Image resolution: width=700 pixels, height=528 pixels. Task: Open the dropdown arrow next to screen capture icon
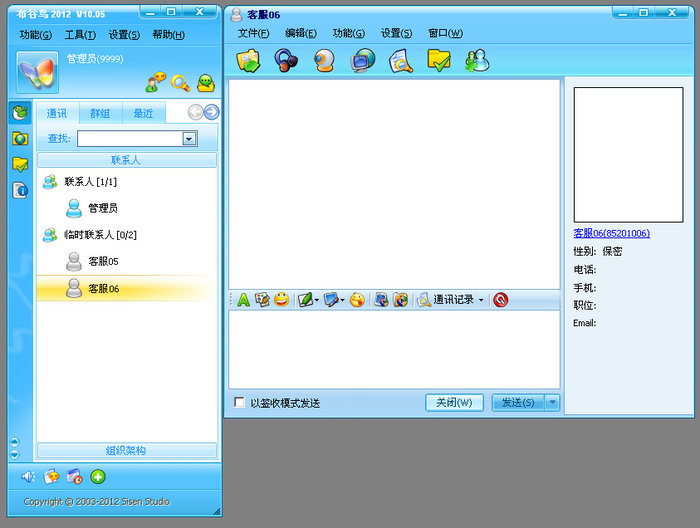point(342,300)
